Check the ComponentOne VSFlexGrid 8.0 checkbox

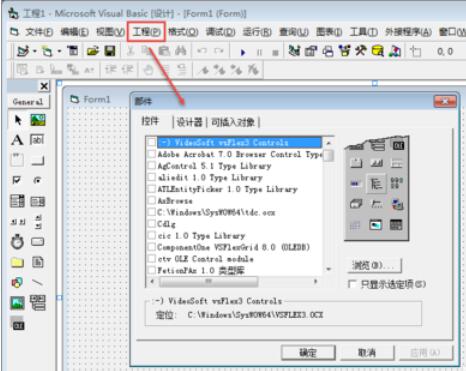(x=152, y=247)
